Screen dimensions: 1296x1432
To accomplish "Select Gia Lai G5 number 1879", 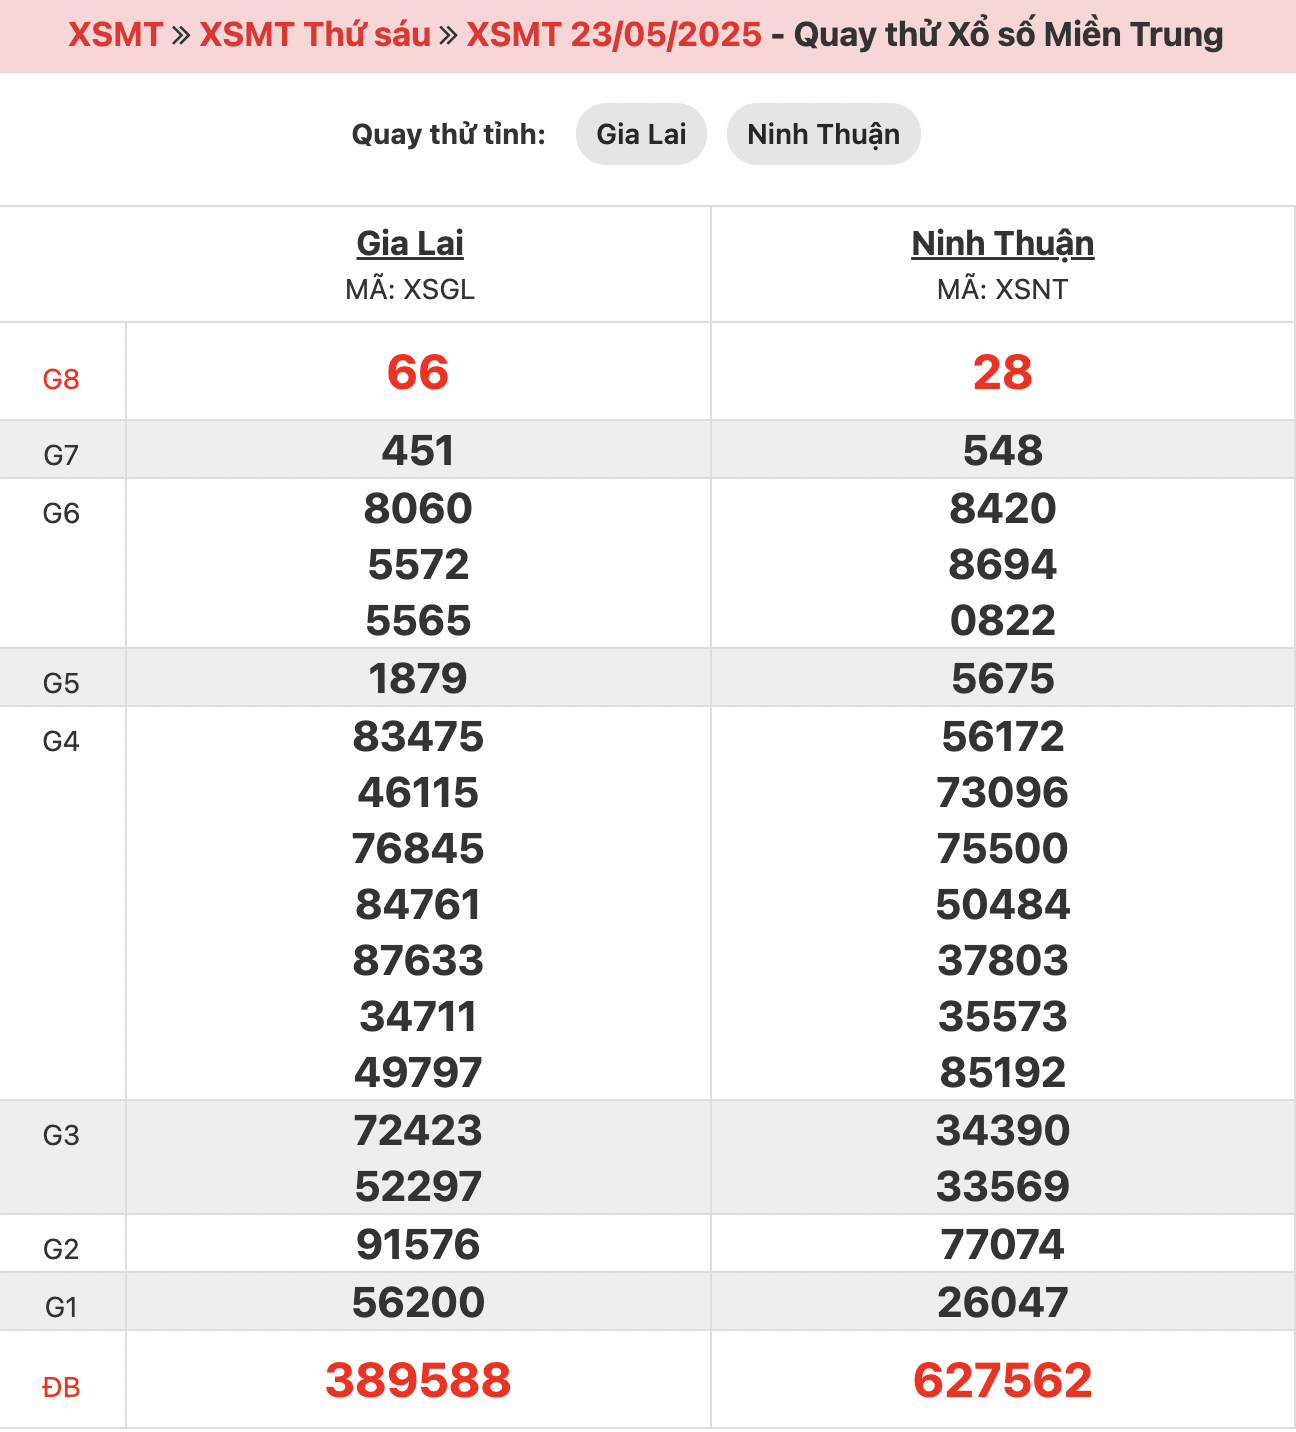I will click(x=418, y=678).
